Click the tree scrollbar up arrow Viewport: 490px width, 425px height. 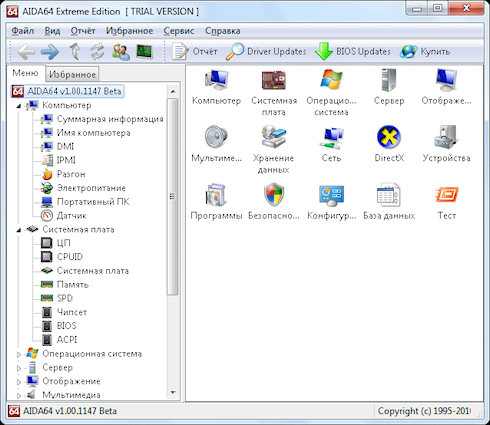click(173, 91)
